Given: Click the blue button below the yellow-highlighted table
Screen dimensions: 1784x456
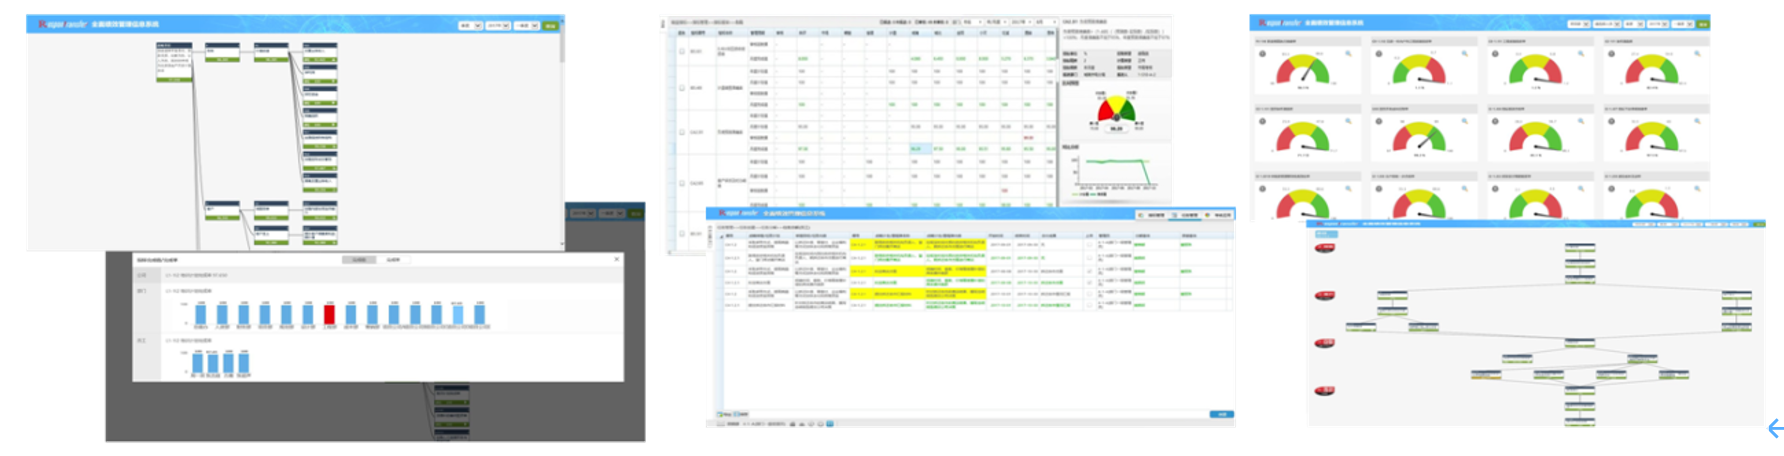Looking at the screenshot, I should pyautogui.click(x=1221, y=414).
